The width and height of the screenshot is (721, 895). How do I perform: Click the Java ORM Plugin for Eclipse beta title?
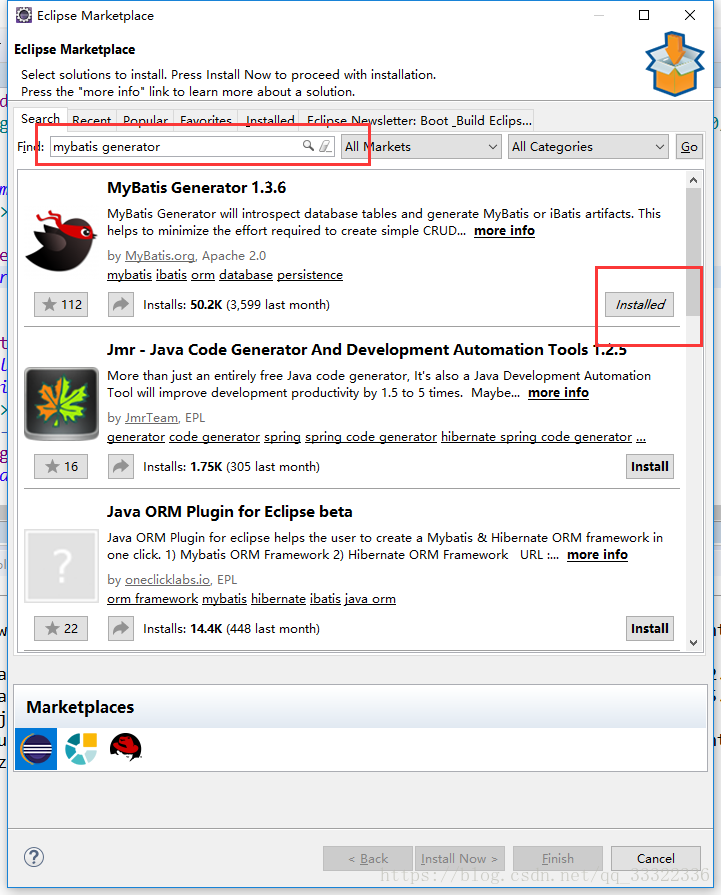[229, 511]
